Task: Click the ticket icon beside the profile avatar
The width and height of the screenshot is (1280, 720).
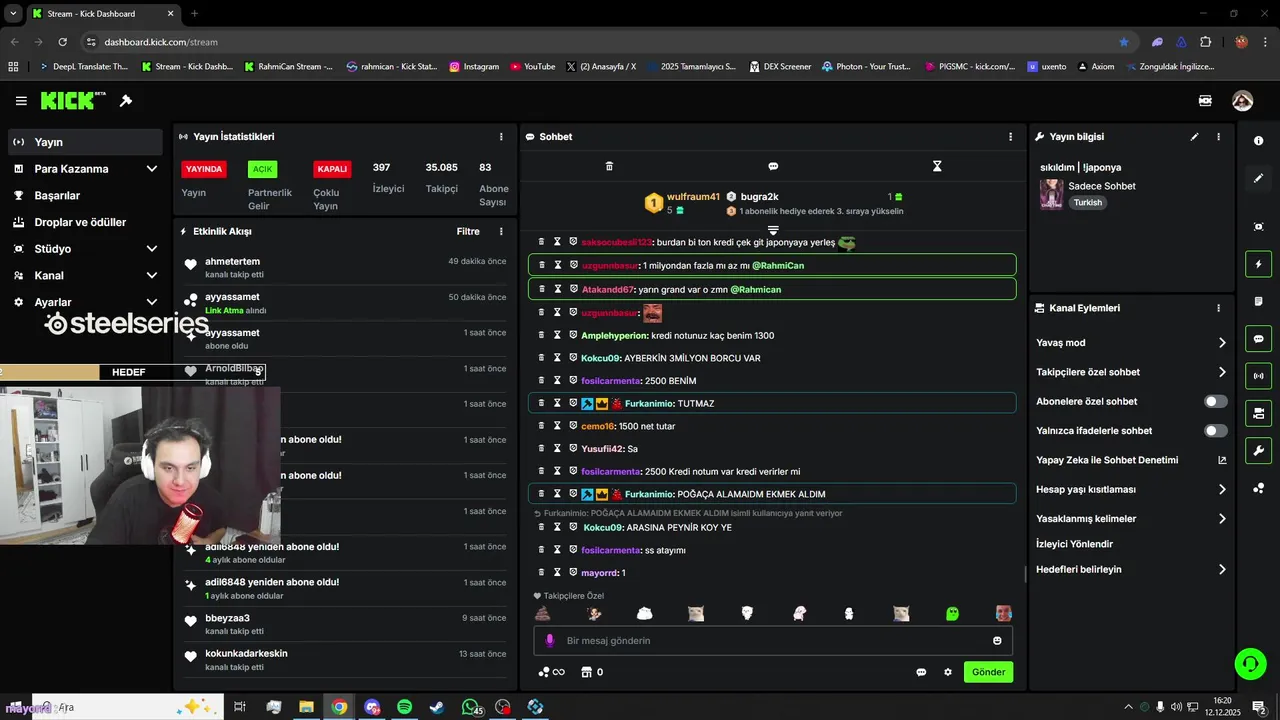Action: [1205, 101]
